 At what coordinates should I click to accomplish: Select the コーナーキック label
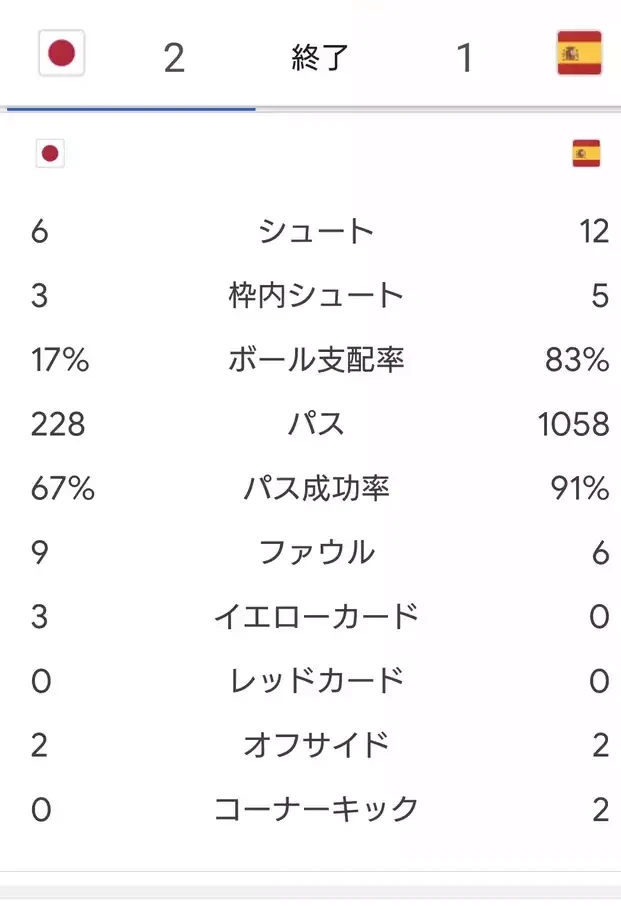[x=316, y=809]
